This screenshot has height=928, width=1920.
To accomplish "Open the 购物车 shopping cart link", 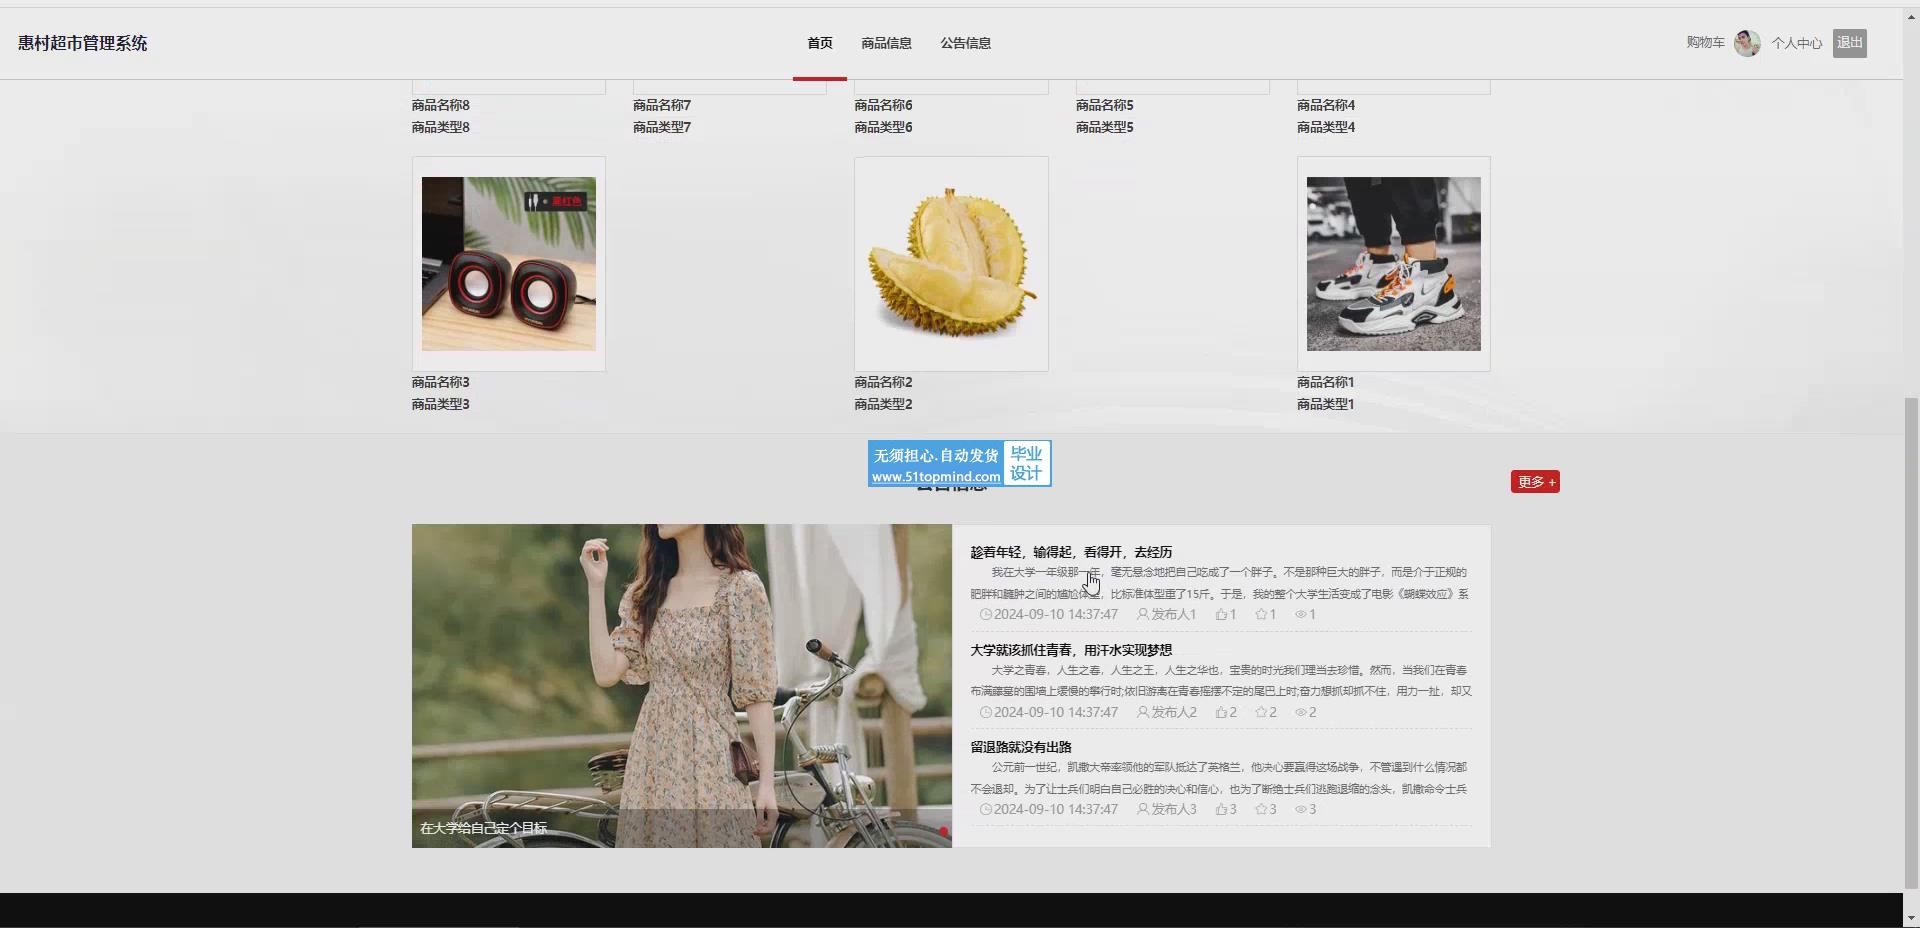I will pyautogui.click(x=1705, y=43).
